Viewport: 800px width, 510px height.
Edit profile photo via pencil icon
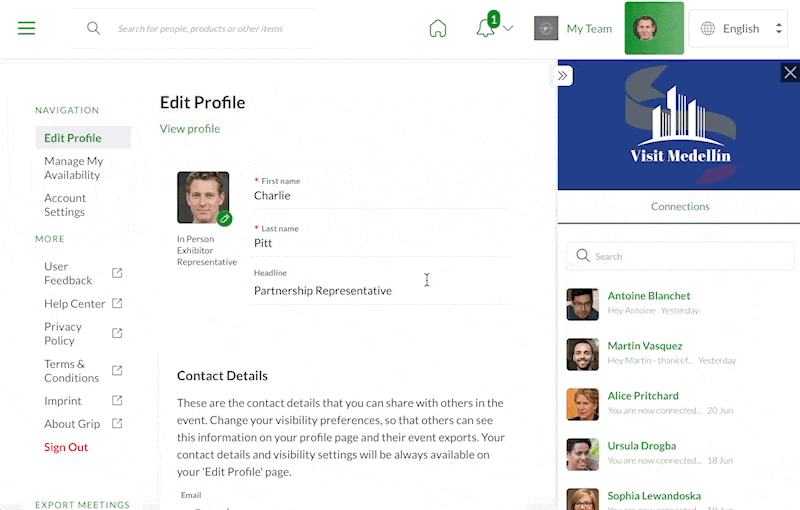[x=224, y=219]
